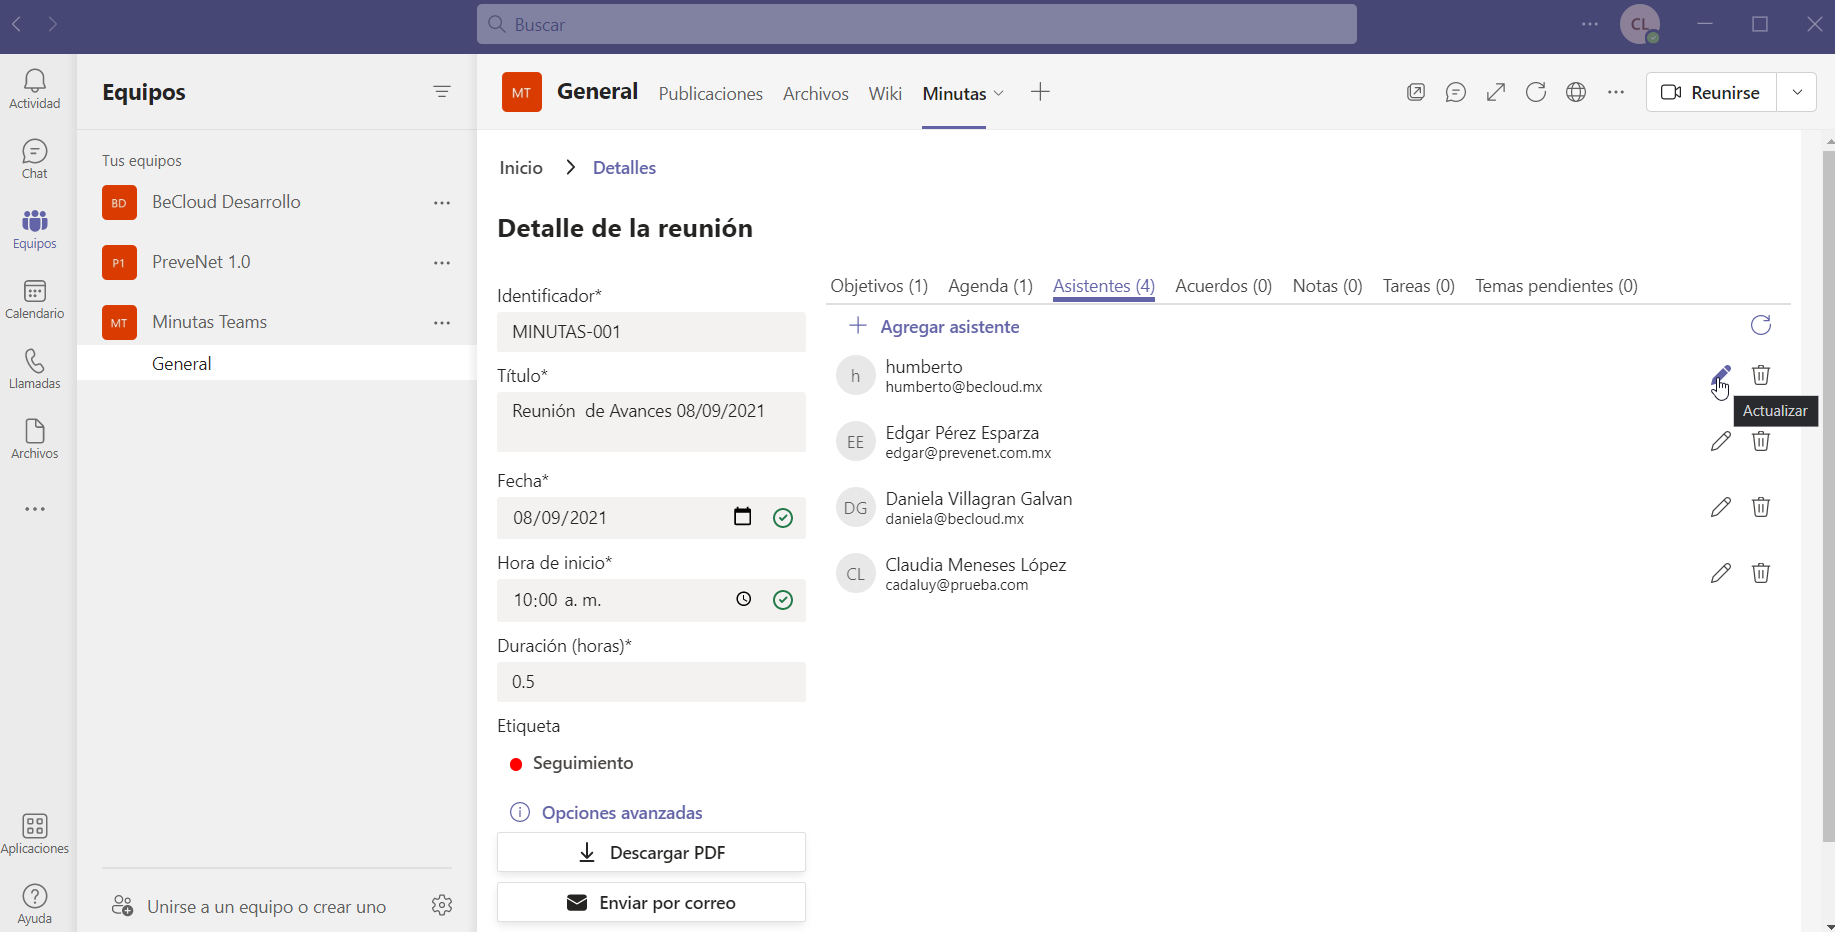Image resolution: width=1835 pixels, height=932 pixels.
Task: Select the Notas (0) tab
Action: (x=1327, y=286)
